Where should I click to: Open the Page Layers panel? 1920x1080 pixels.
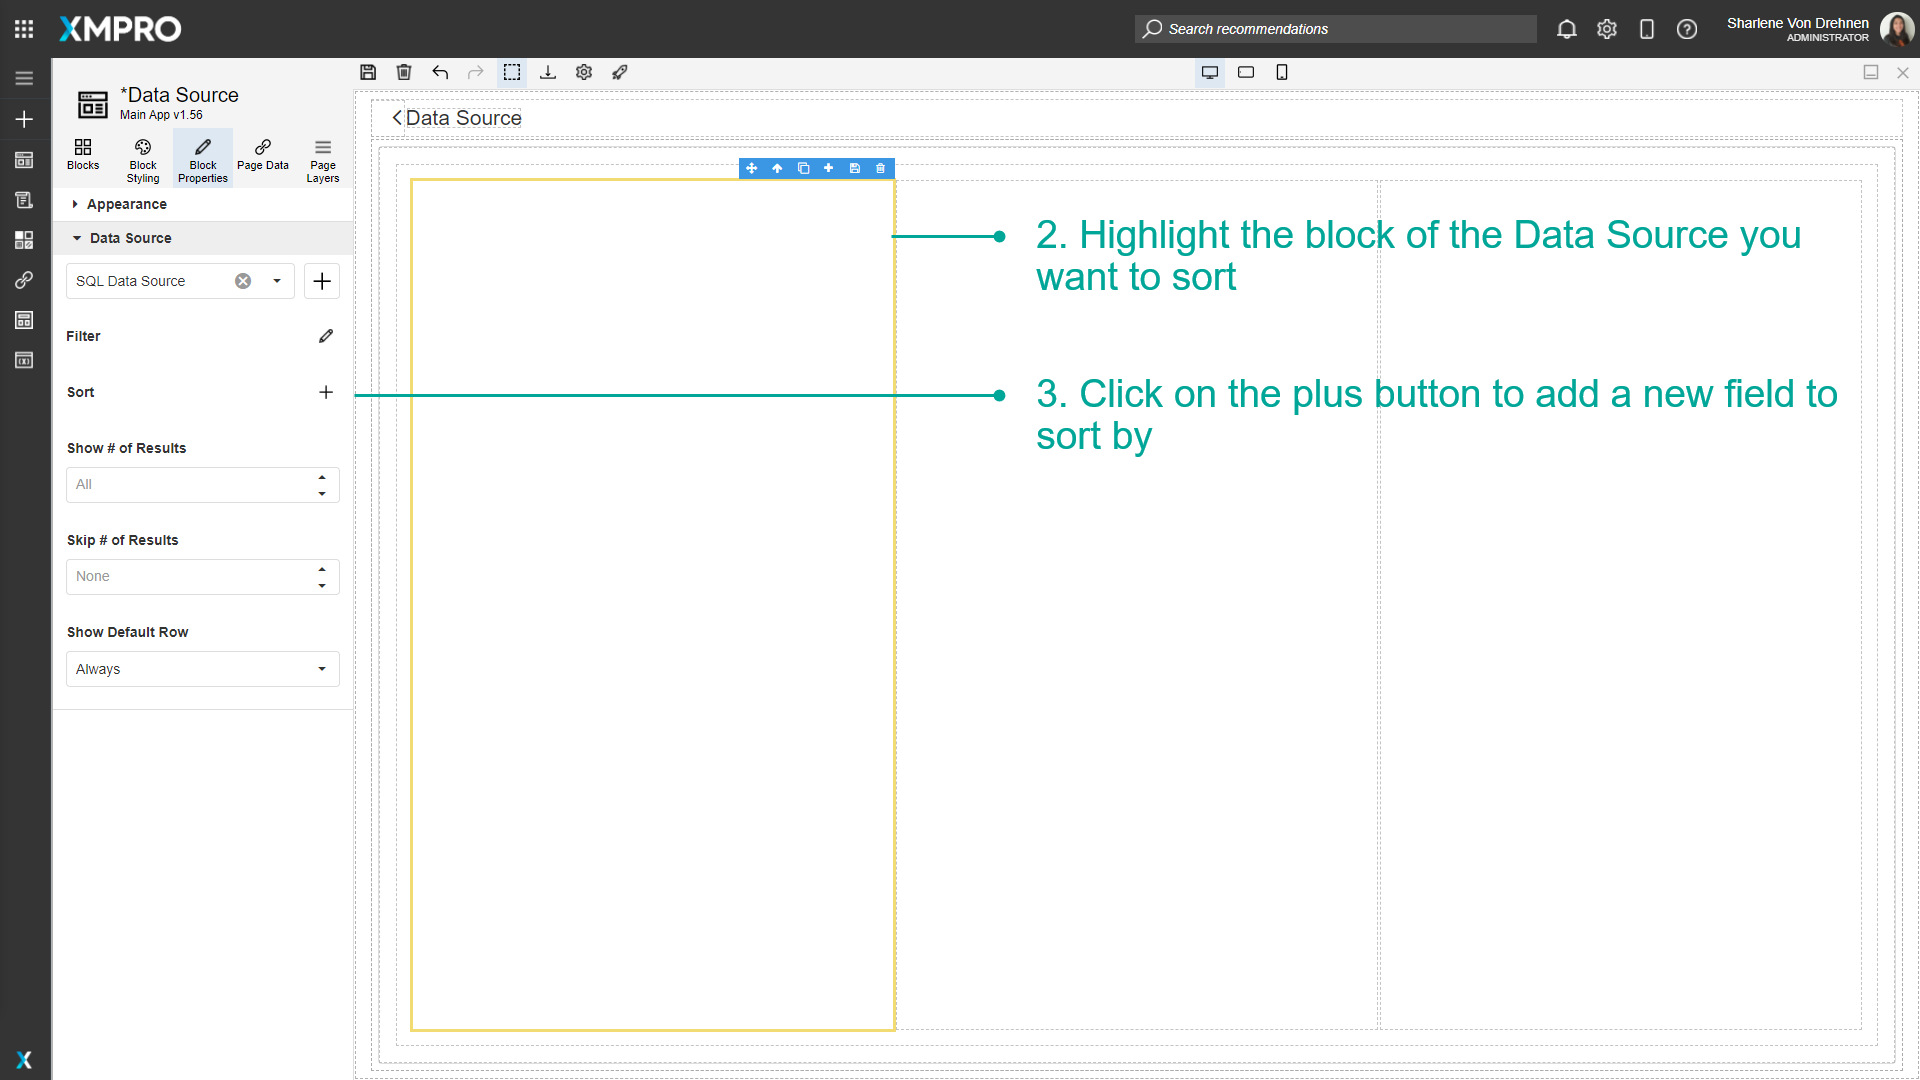tap(322, 158)
